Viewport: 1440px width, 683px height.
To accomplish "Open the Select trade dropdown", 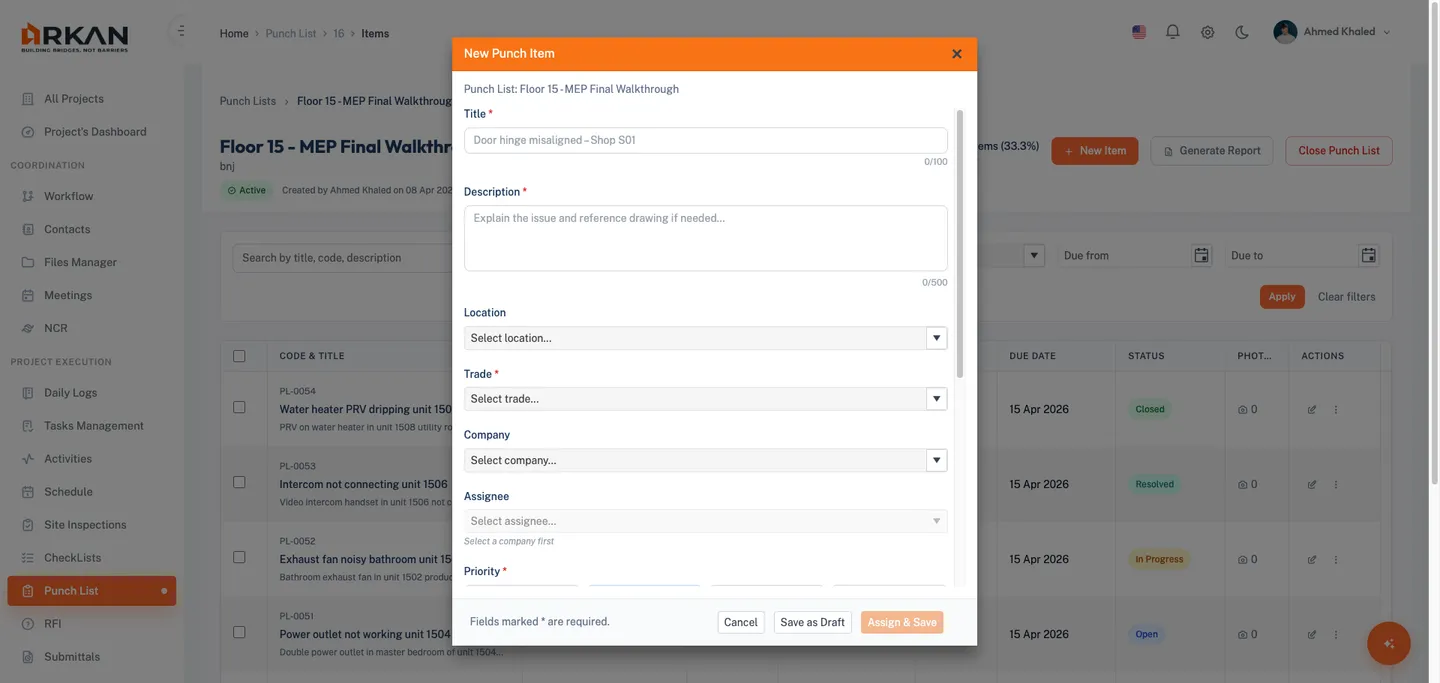I will (705, 399).
